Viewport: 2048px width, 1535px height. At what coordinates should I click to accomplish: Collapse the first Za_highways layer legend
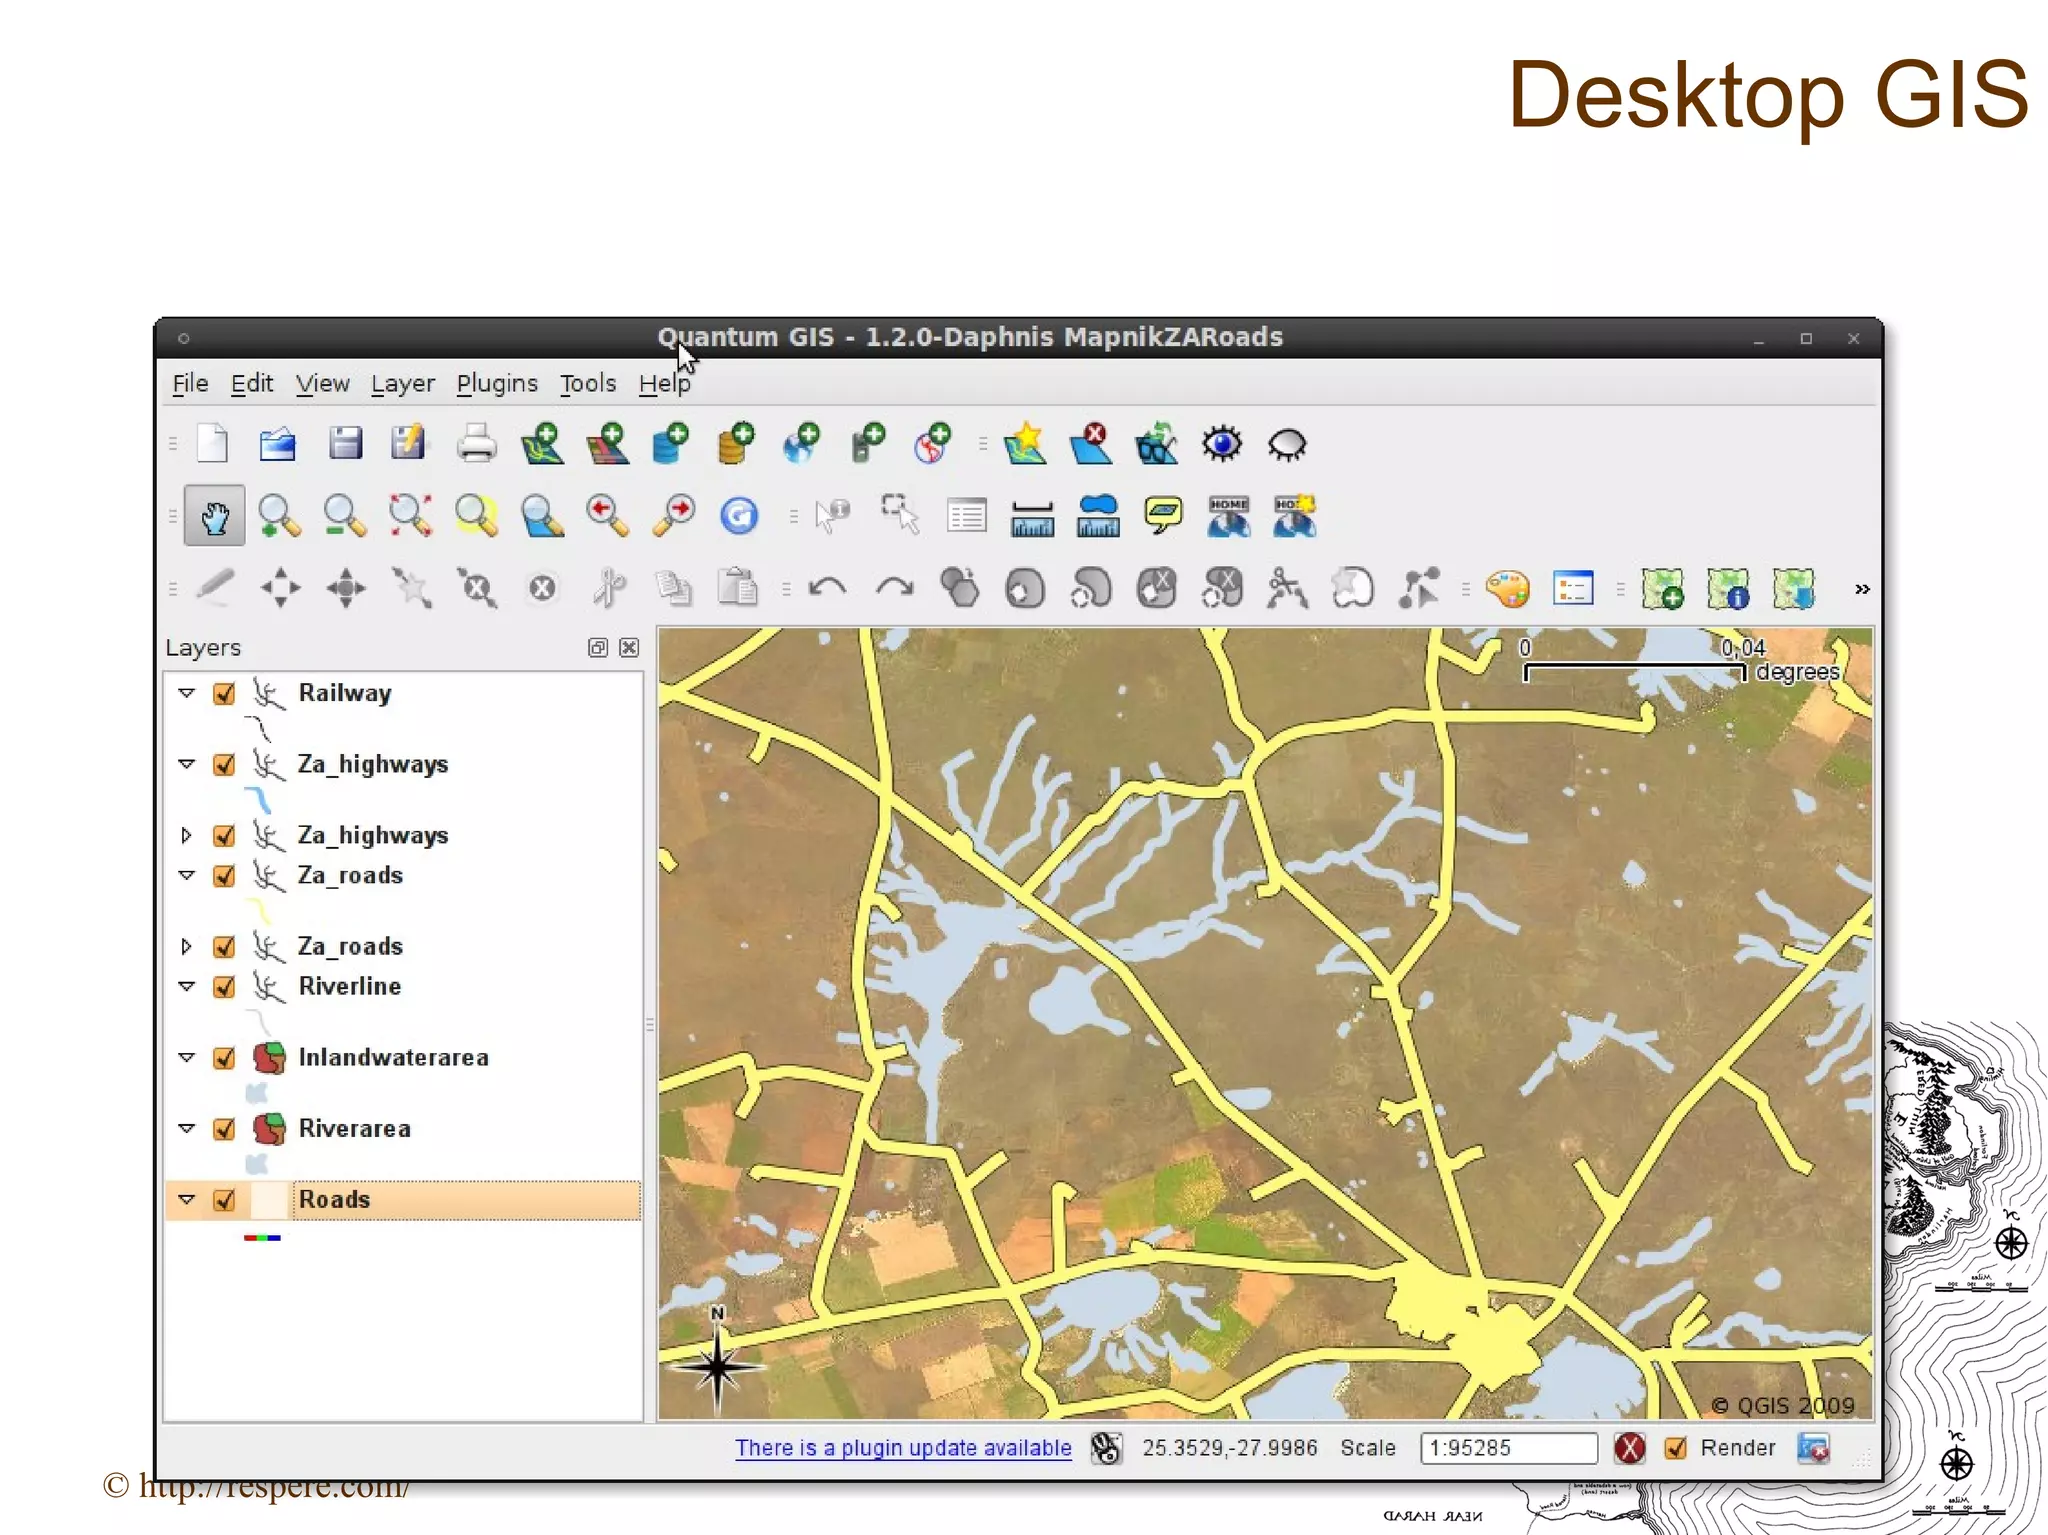coord(186,763)
